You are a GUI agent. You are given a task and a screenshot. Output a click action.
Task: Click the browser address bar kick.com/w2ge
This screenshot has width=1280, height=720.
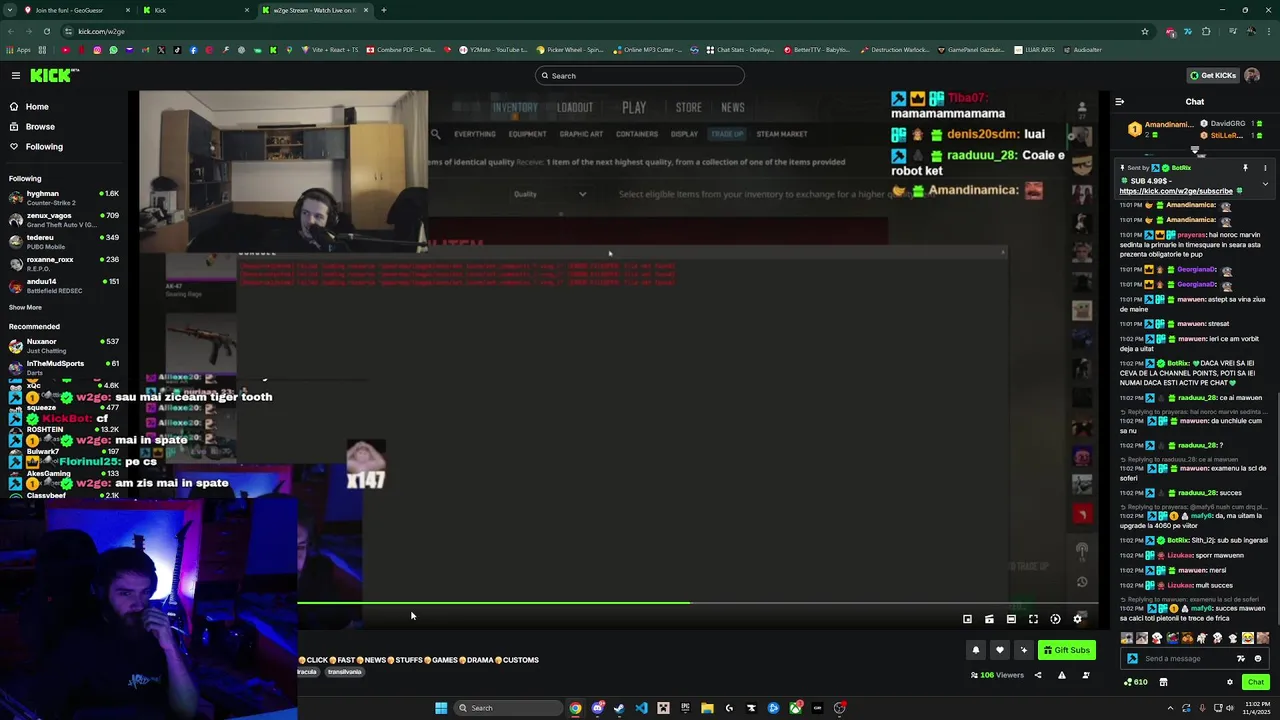[x=600, y=31]
